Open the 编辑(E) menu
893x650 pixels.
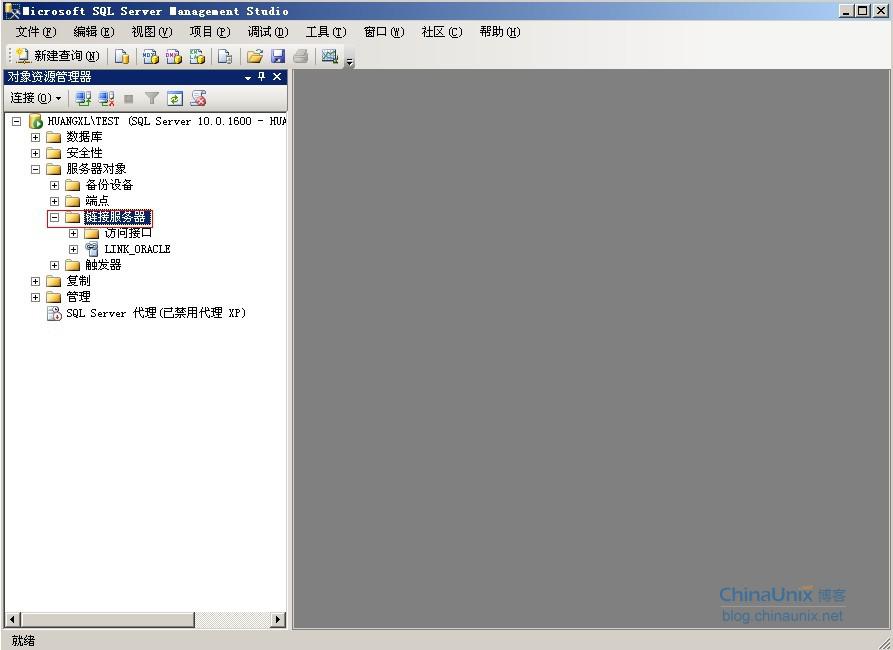pyautogui.click(x=93, y=32)
